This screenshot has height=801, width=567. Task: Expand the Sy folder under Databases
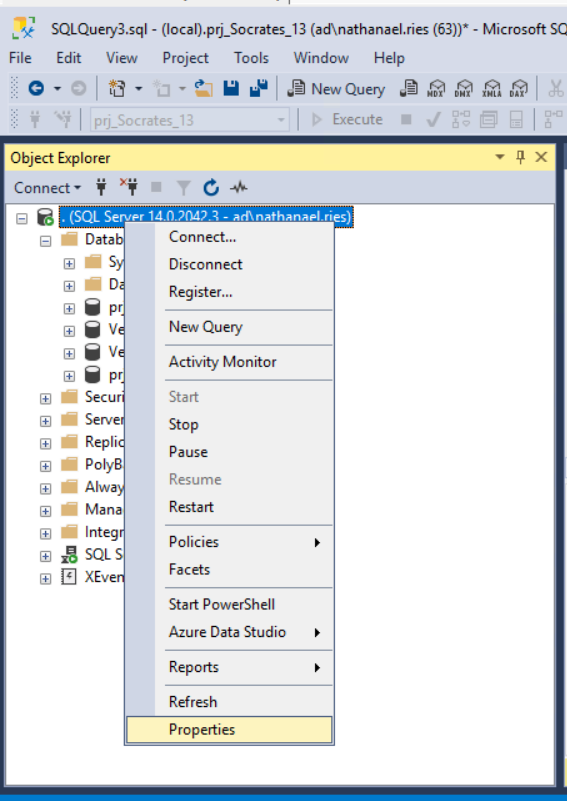[x=69, y=264]
